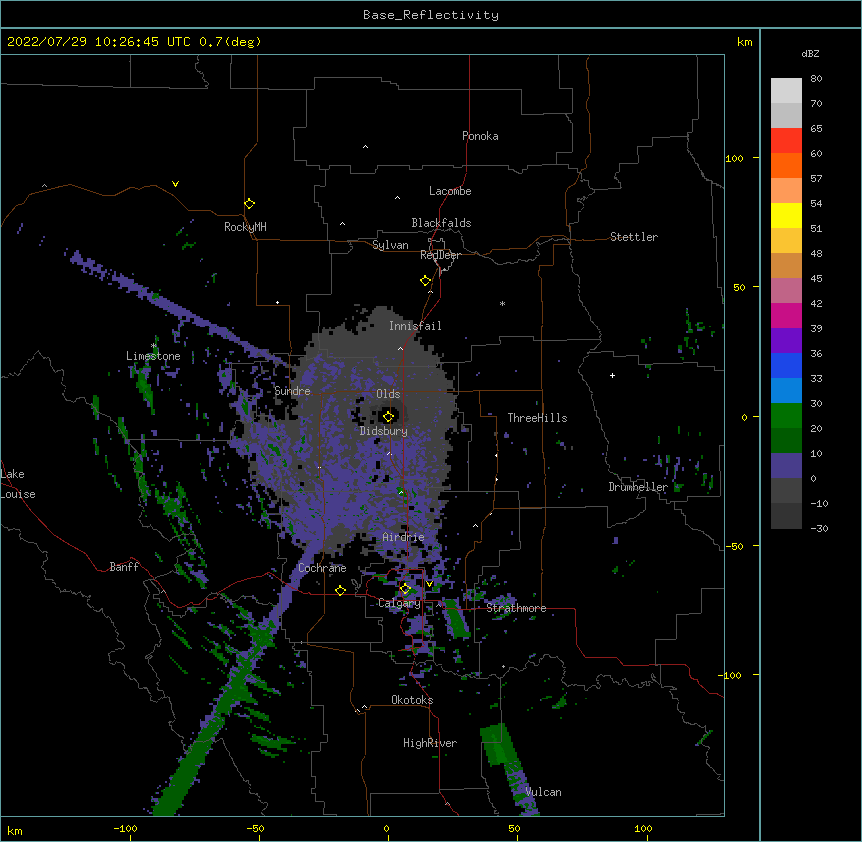Select the purple 36-39 dBZ legend swatch

tap(786, 341)
